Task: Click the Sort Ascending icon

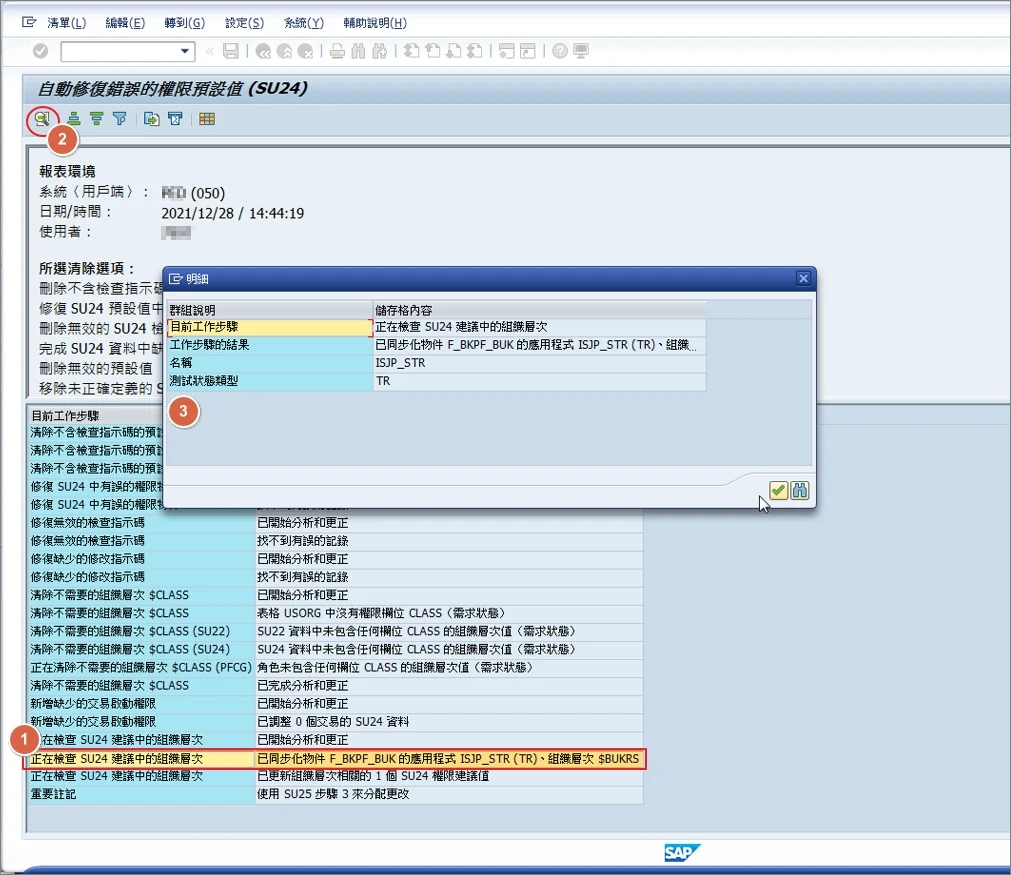Action: coord(74,119)
